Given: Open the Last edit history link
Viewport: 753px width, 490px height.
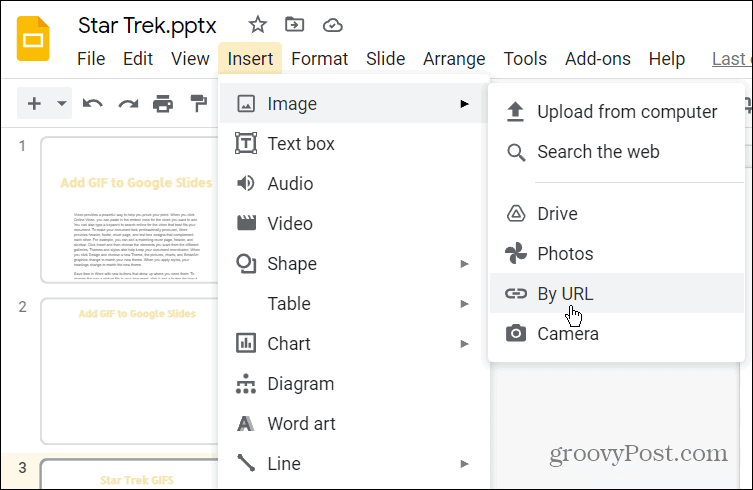Looking at the screenshot, I should pos(731,59).
